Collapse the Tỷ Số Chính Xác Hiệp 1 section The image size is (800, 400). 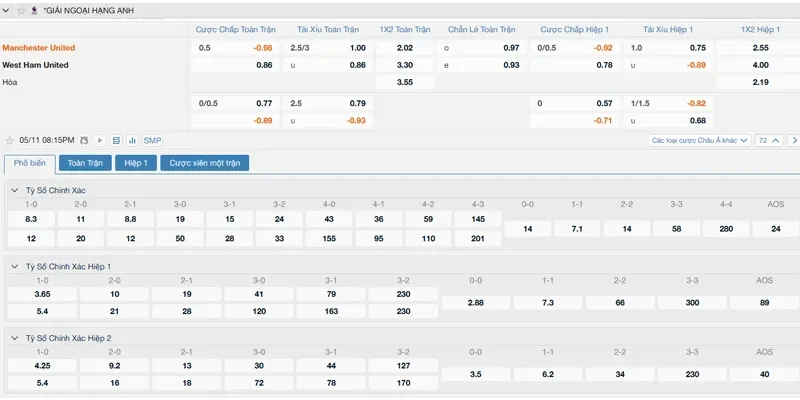coord(14,267)
